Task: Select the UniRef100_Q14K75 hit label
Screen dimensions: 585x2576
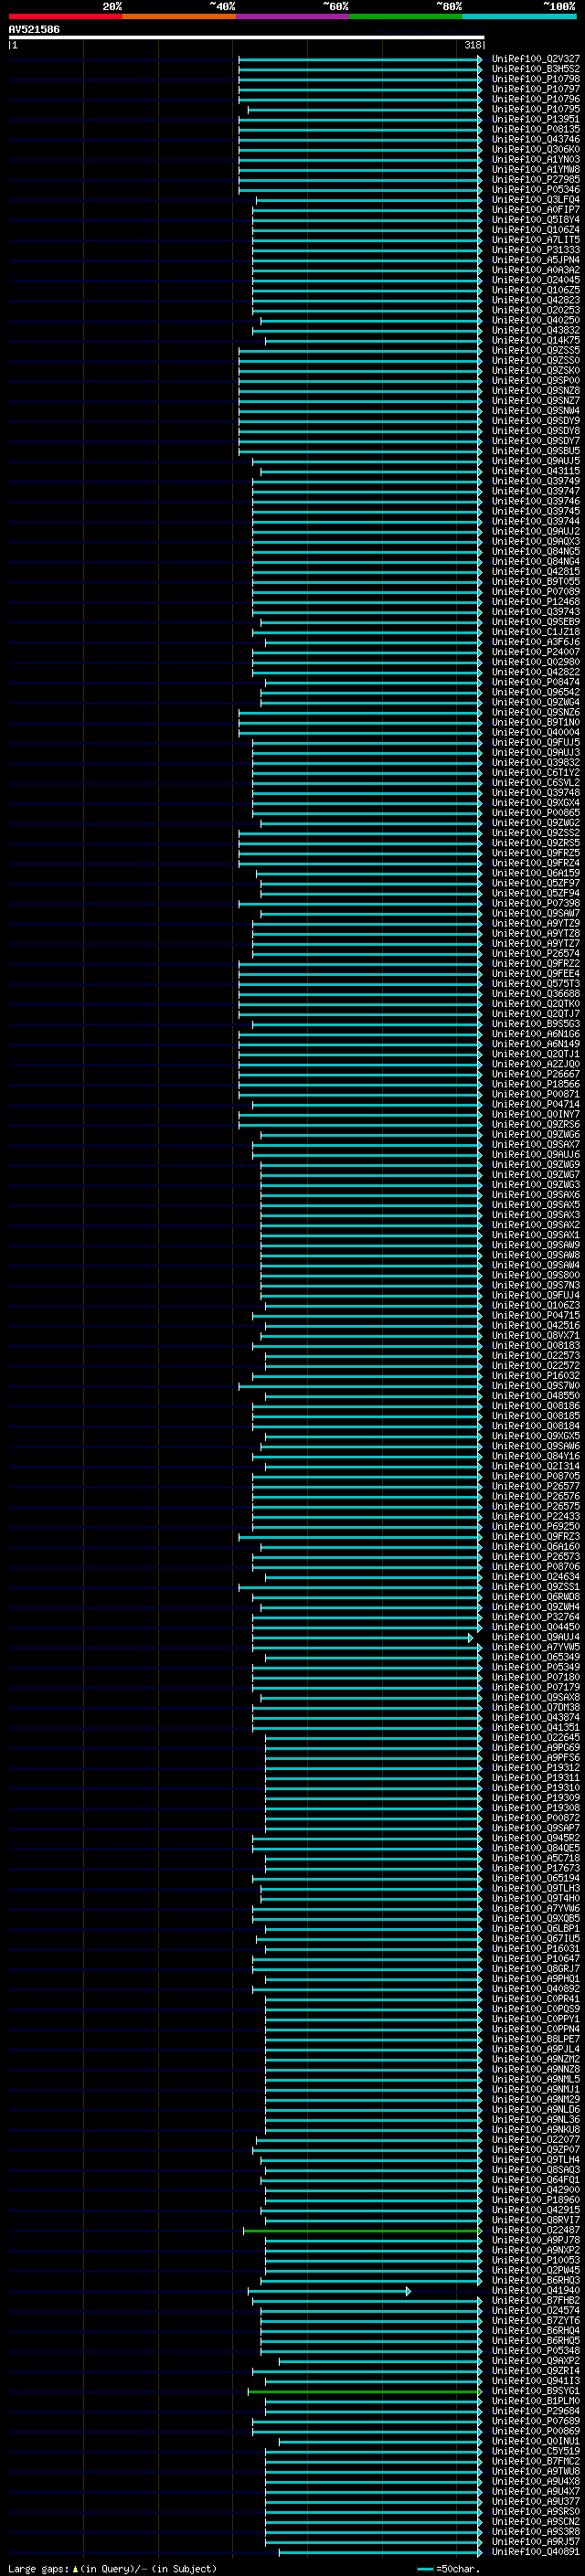Action: click(x=536, y=340)
